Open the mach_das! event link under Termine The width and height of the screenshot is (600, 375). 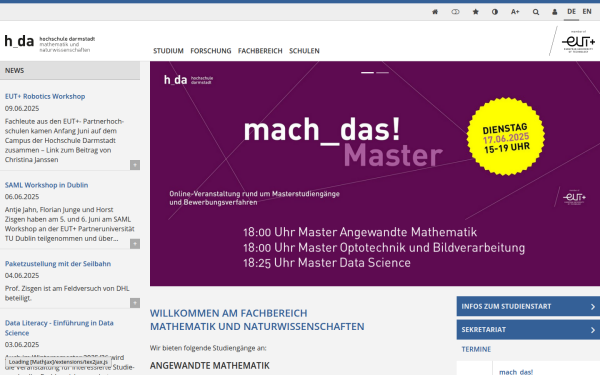[x=516, y=372]
